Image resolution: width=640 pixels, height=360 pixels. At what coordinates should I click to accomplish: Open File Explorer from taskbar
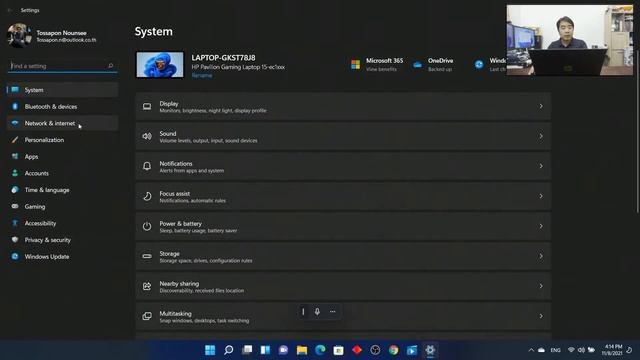tap(302, 350)
